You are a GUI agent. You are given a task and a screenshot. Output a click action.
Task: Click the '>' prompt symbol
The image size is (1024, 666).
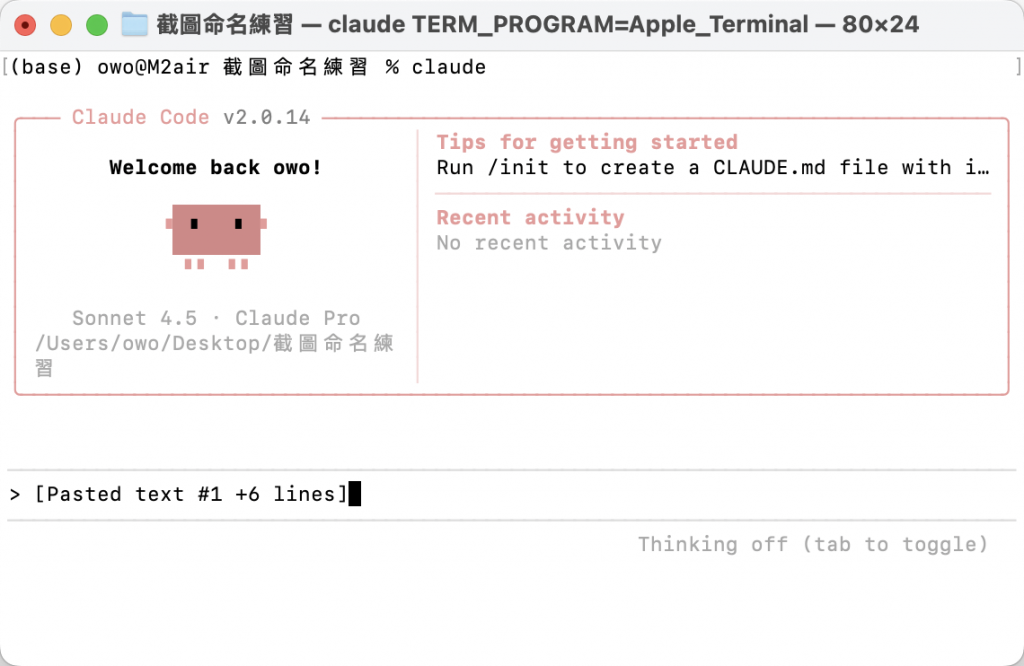coord(15,494)
